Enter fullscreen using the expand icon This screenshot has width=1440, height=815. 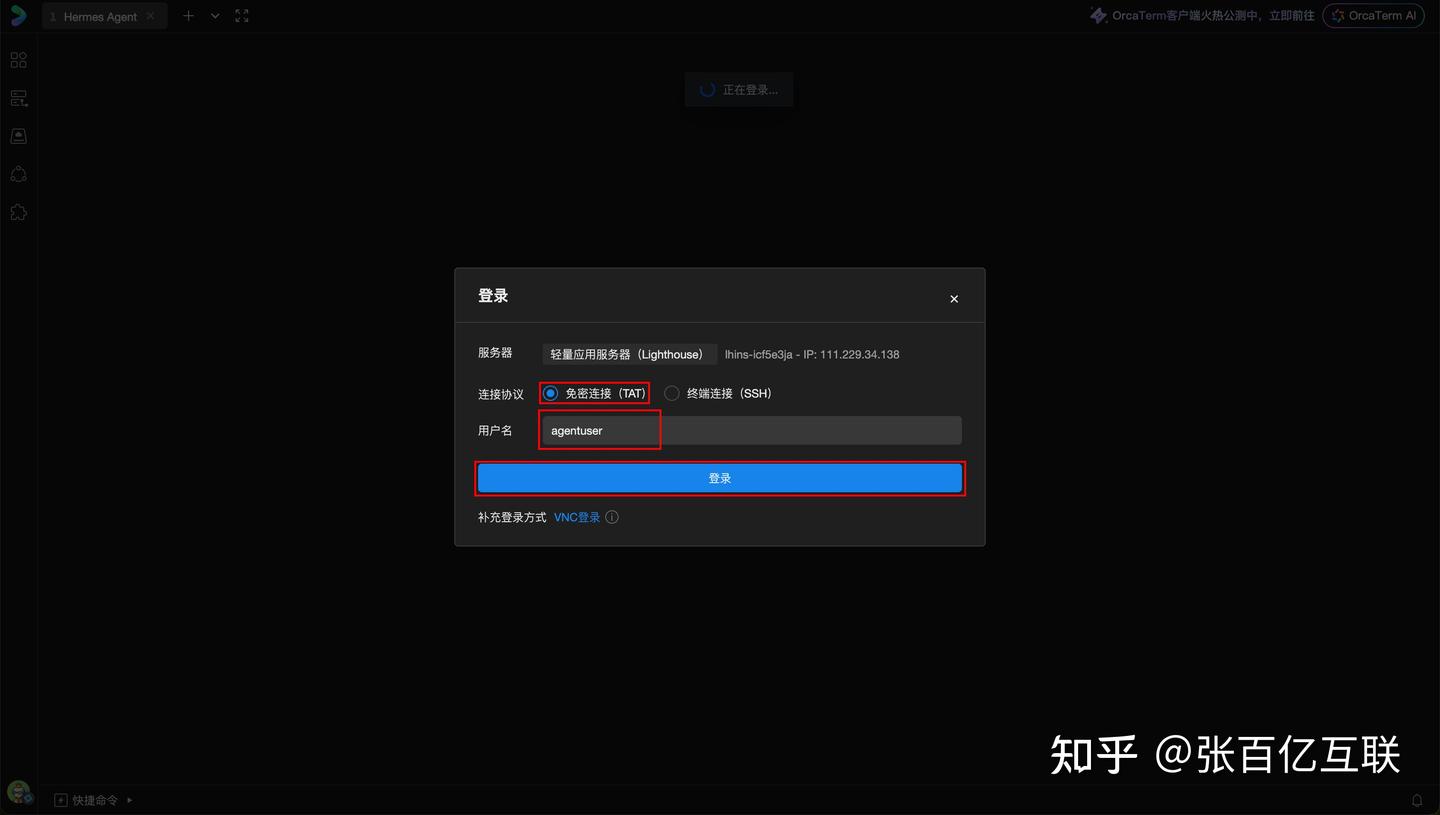pos(241,15)
